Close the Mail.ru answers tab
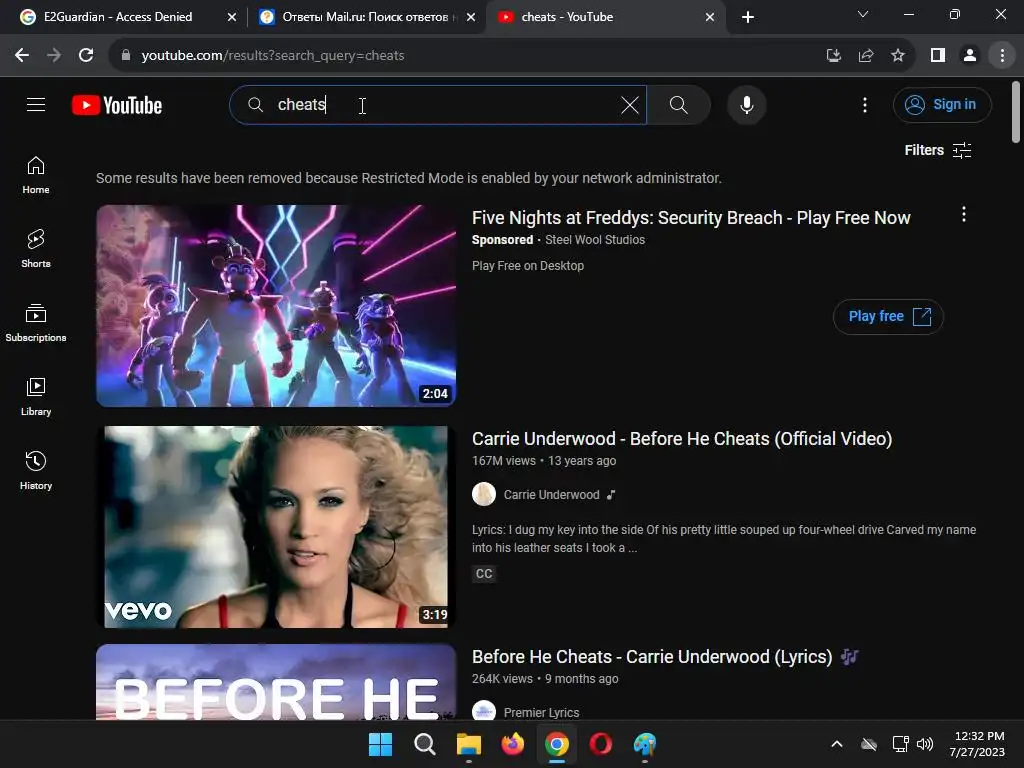This screenshot has height=768, width=1024. [471, 18]
